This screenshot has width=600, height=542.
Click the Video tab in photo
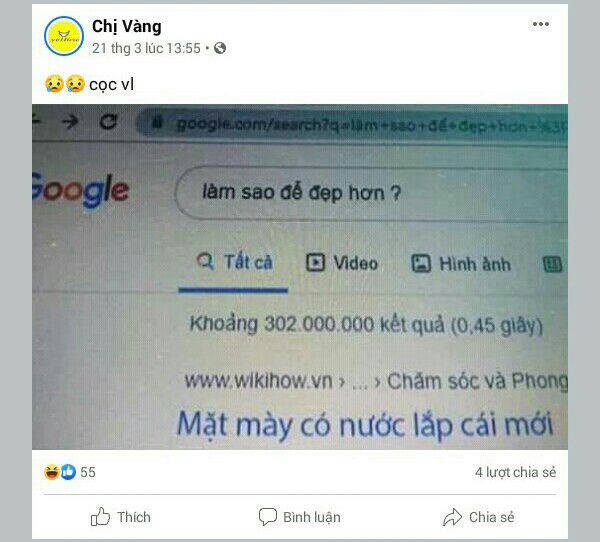pos(342,263)
